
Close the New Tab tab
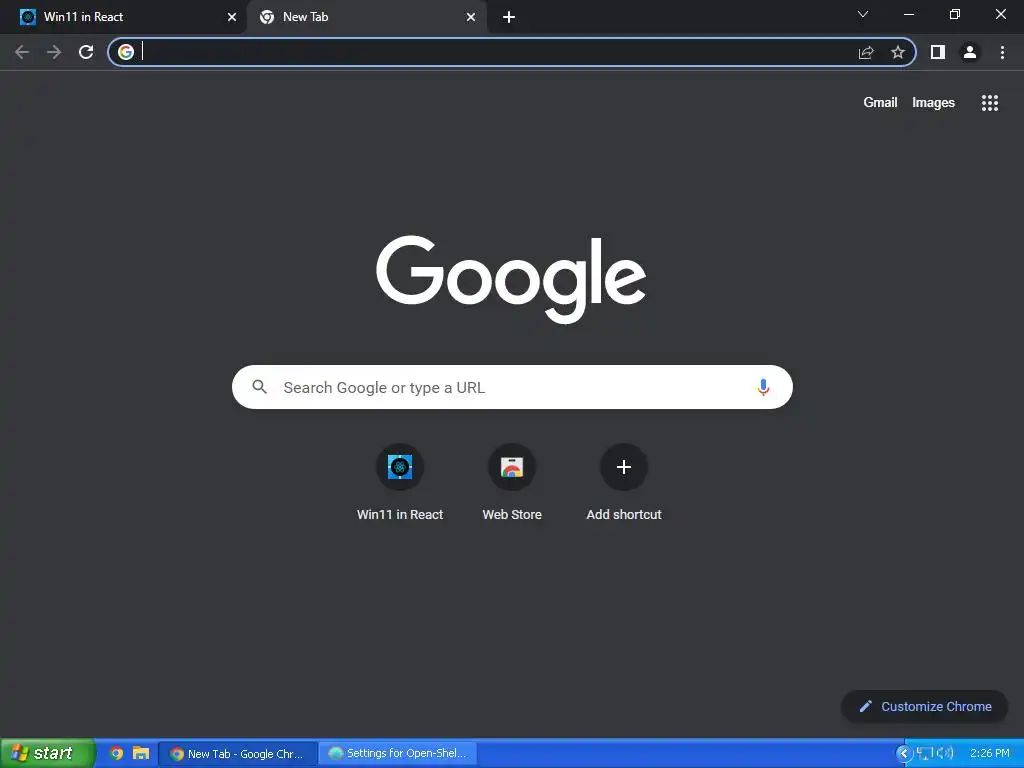[x=471, y=17]
